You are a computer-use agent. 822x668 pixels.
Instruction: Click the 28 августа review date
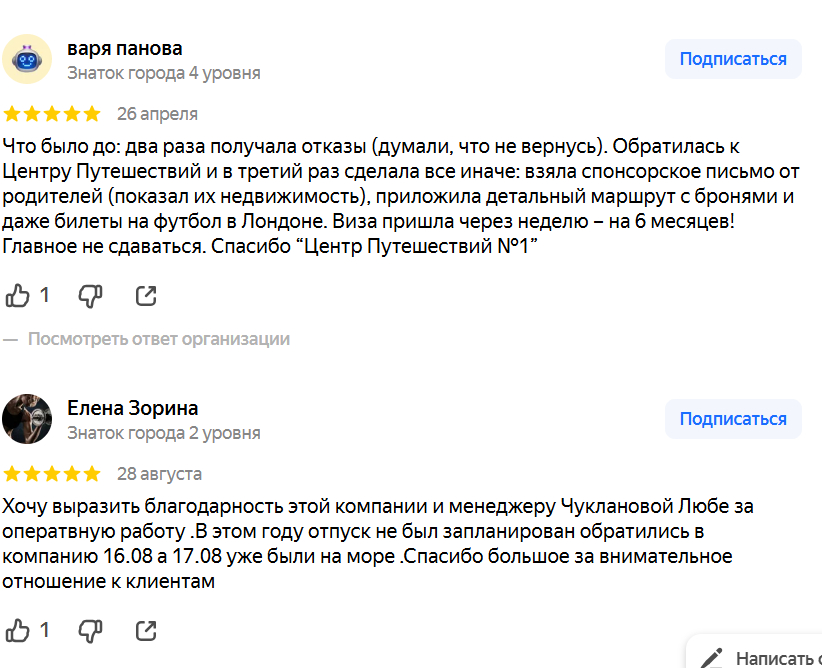pos(159,474)
